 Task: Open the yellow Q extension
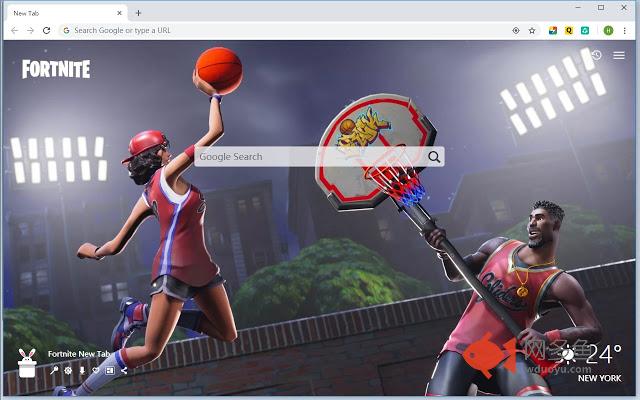click(569, 31)
